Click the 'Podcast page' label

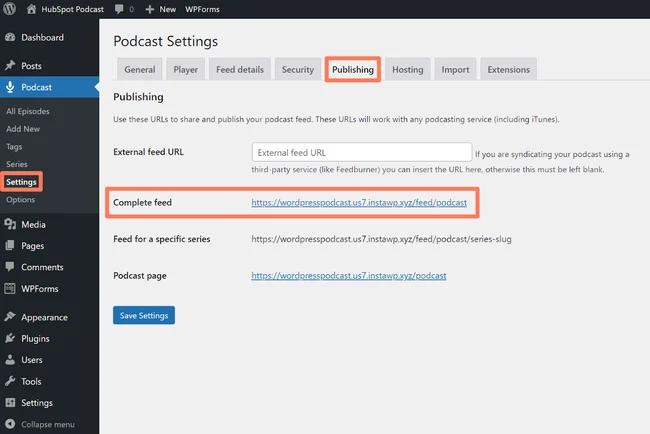click(140, 276)
